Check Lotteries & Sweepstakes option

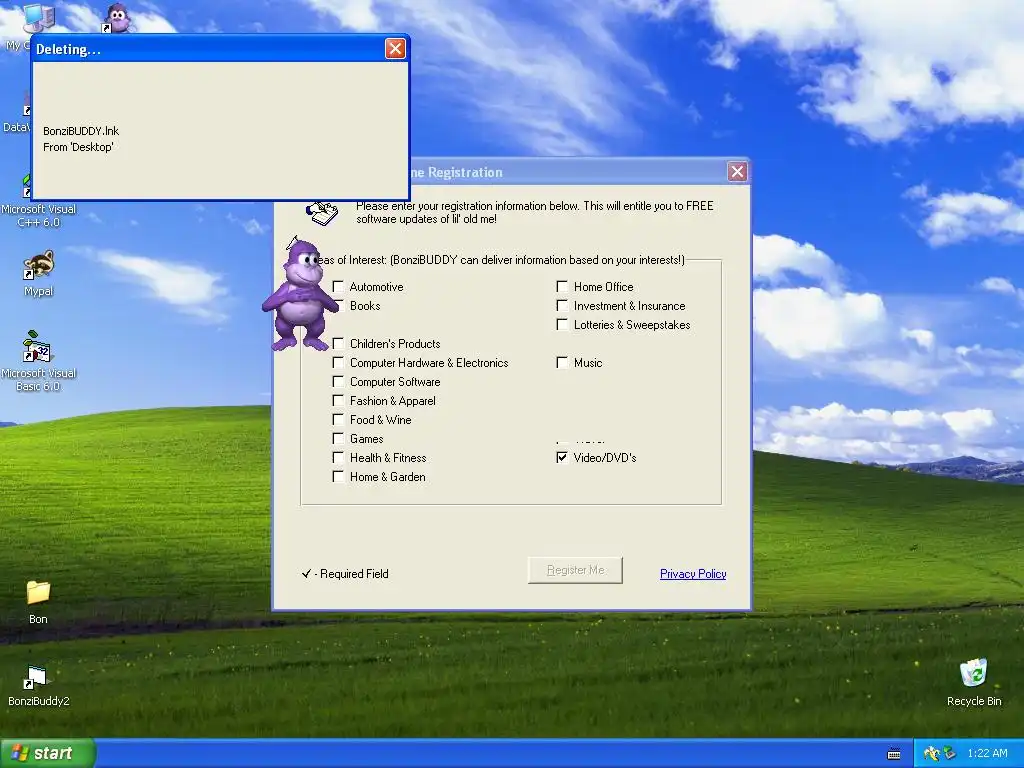pos(562,324)
